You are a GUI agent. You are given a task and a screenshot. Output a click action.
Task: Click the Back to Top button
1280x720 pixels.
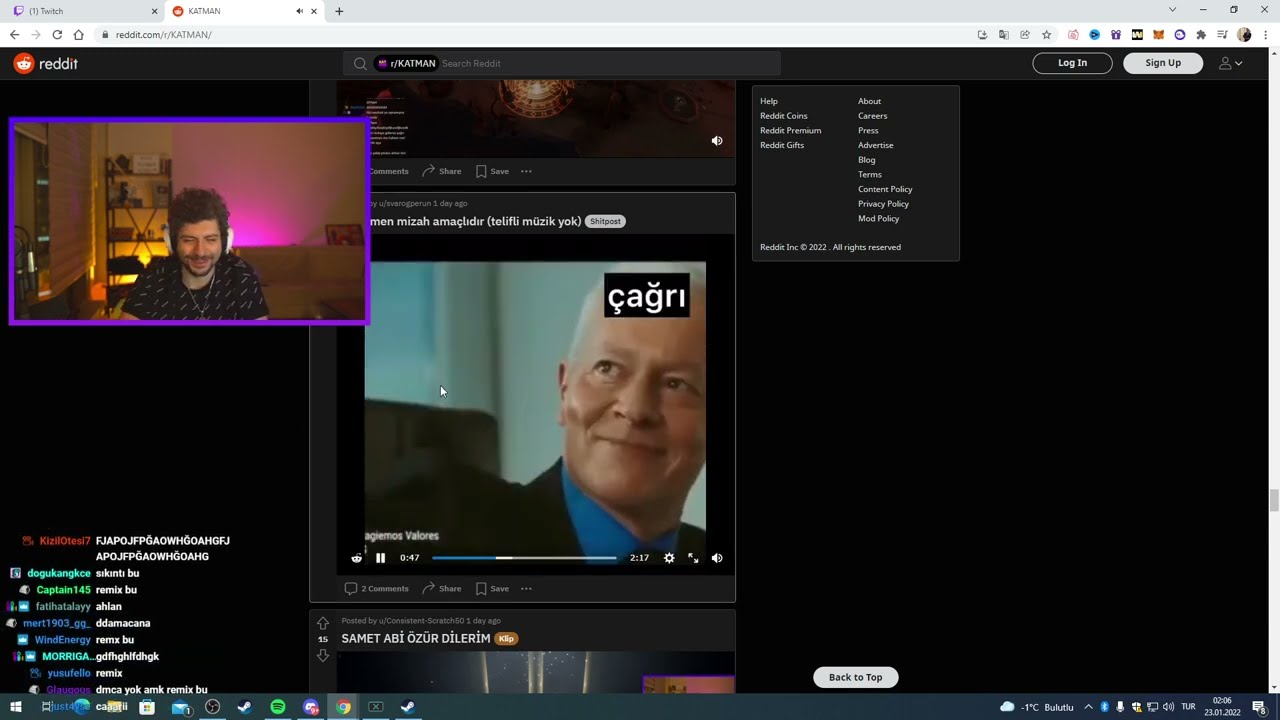[856, 677]
